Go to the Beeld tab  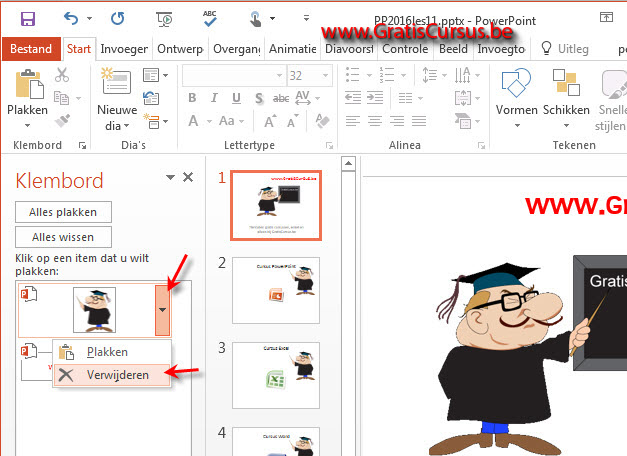(x=453, y=49)
